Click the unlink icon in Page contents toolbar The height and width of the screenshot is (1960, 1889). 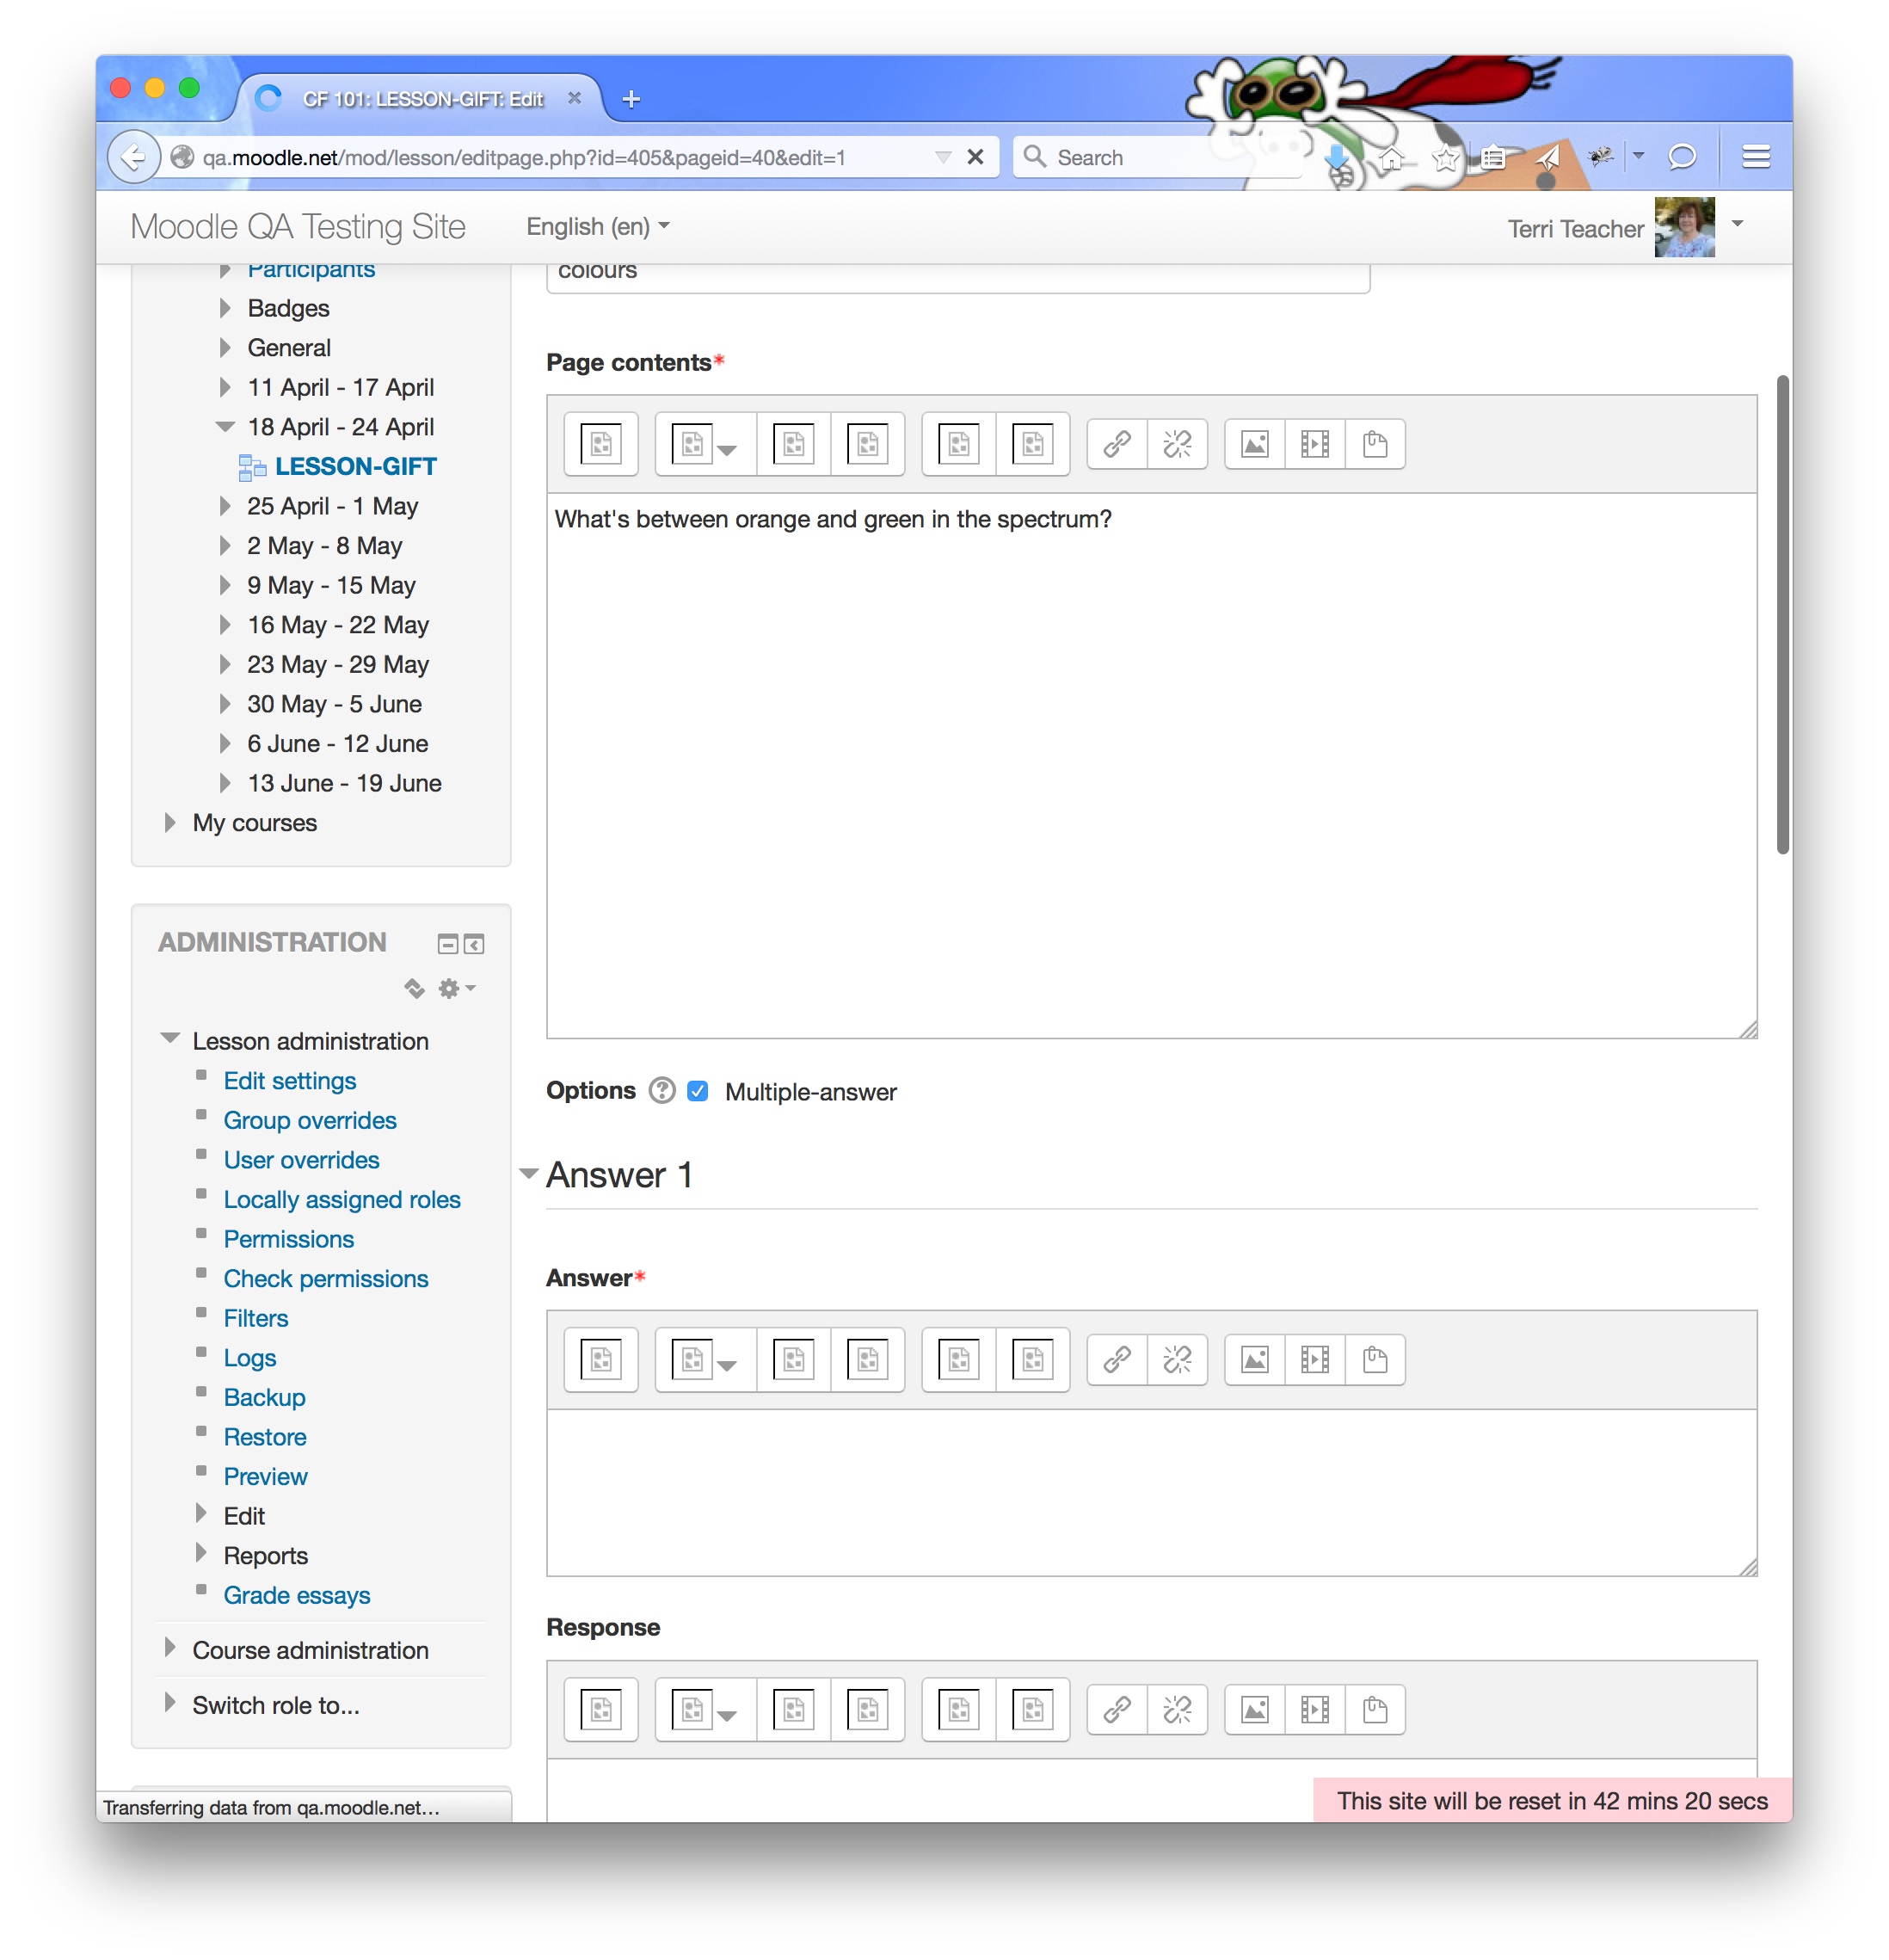(1176, 444)
